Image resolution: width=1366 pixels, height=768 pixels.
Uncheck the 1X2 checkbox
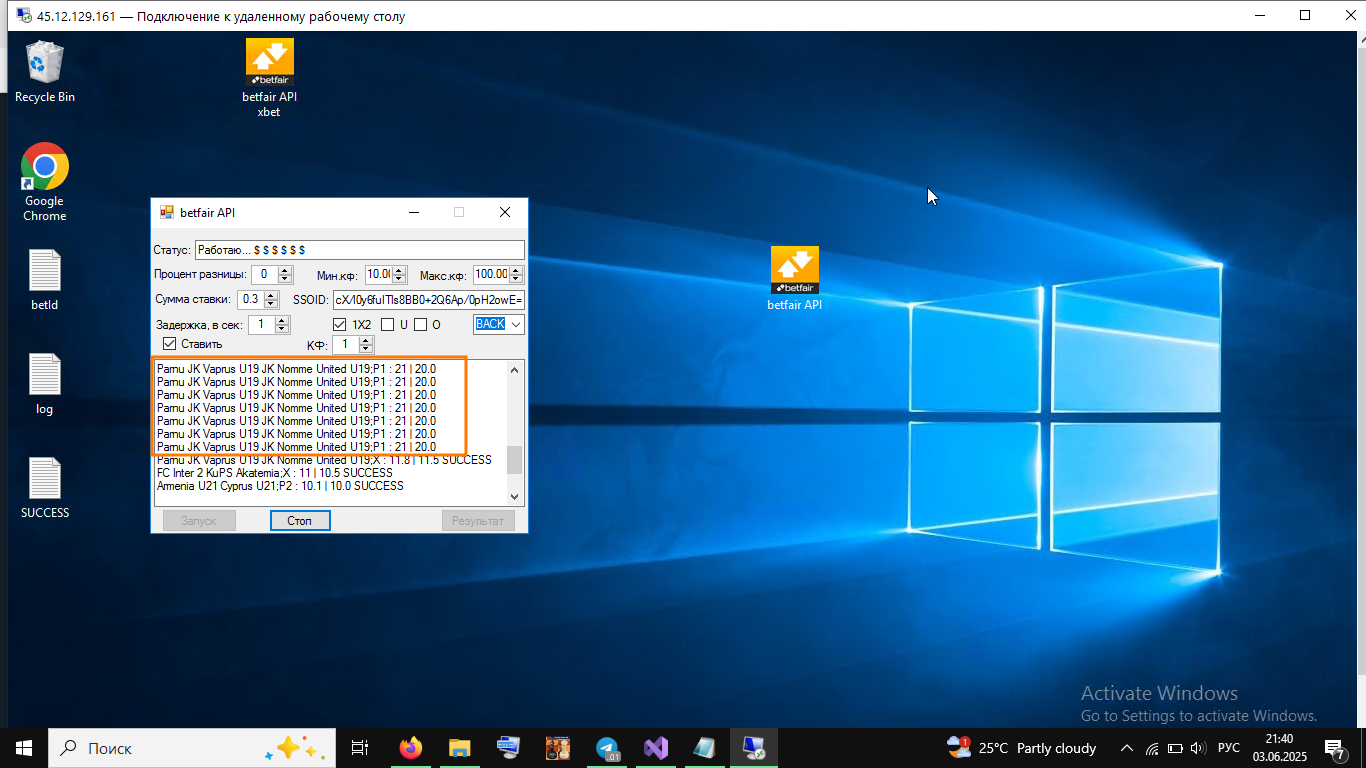[340, 324]
